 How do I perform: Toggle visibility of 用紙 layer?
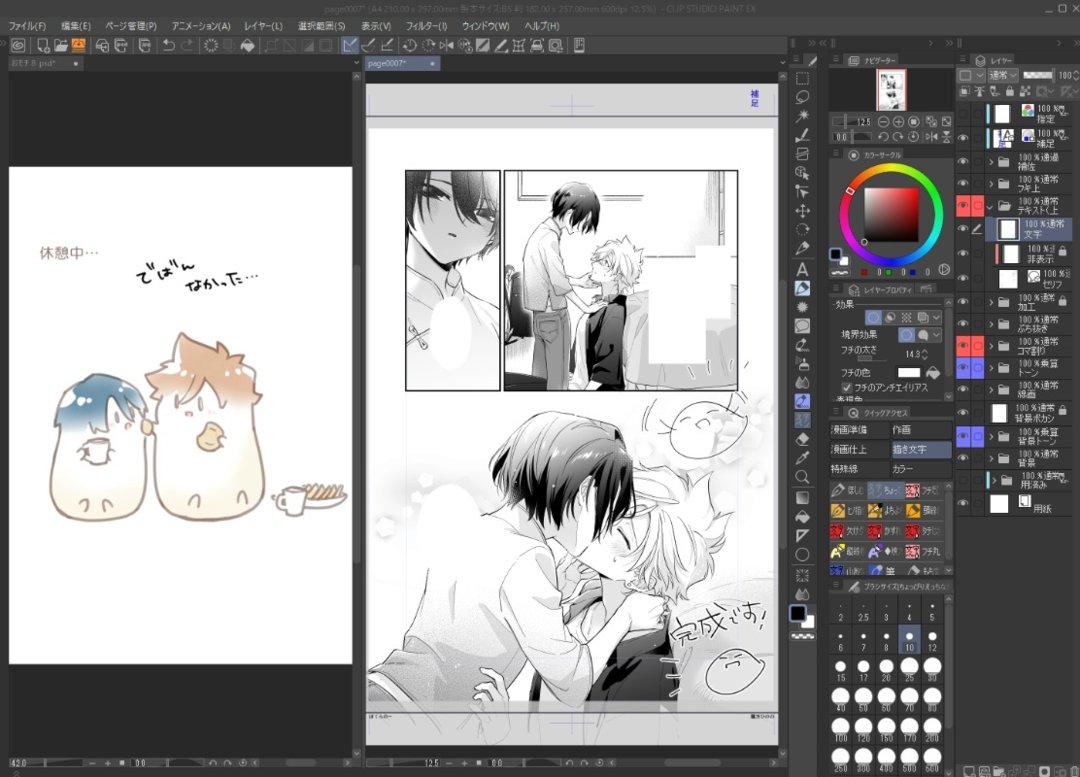(x=963, y=504)
